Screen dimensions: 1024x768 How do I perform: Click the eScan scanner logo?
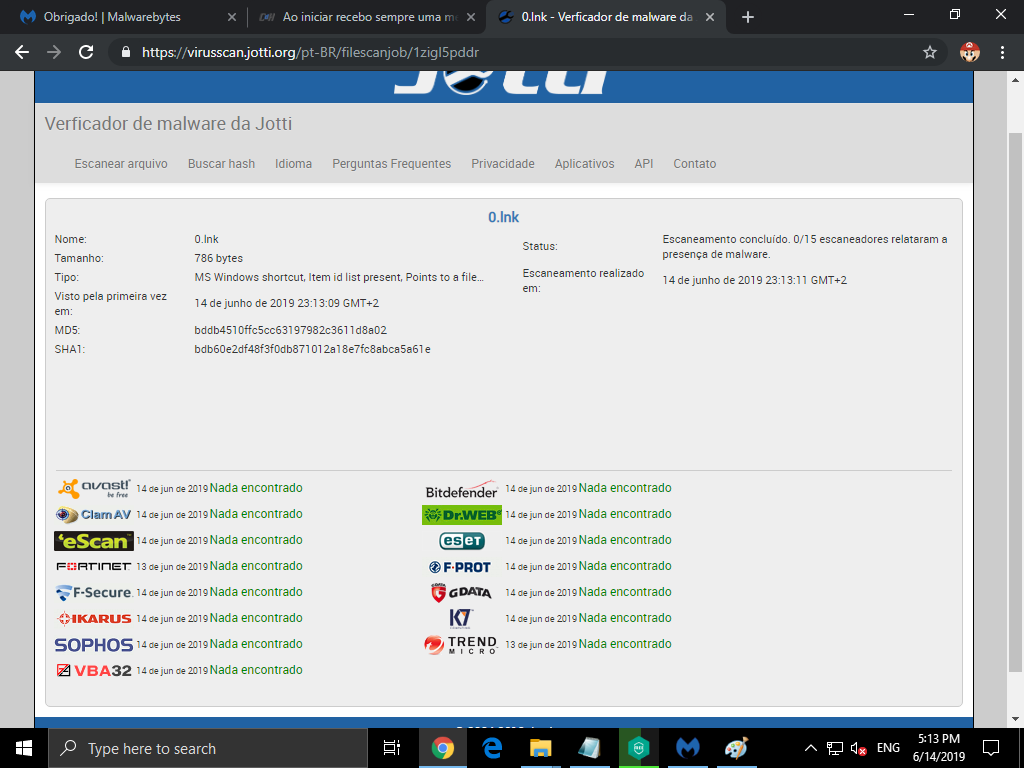(94, 541)
